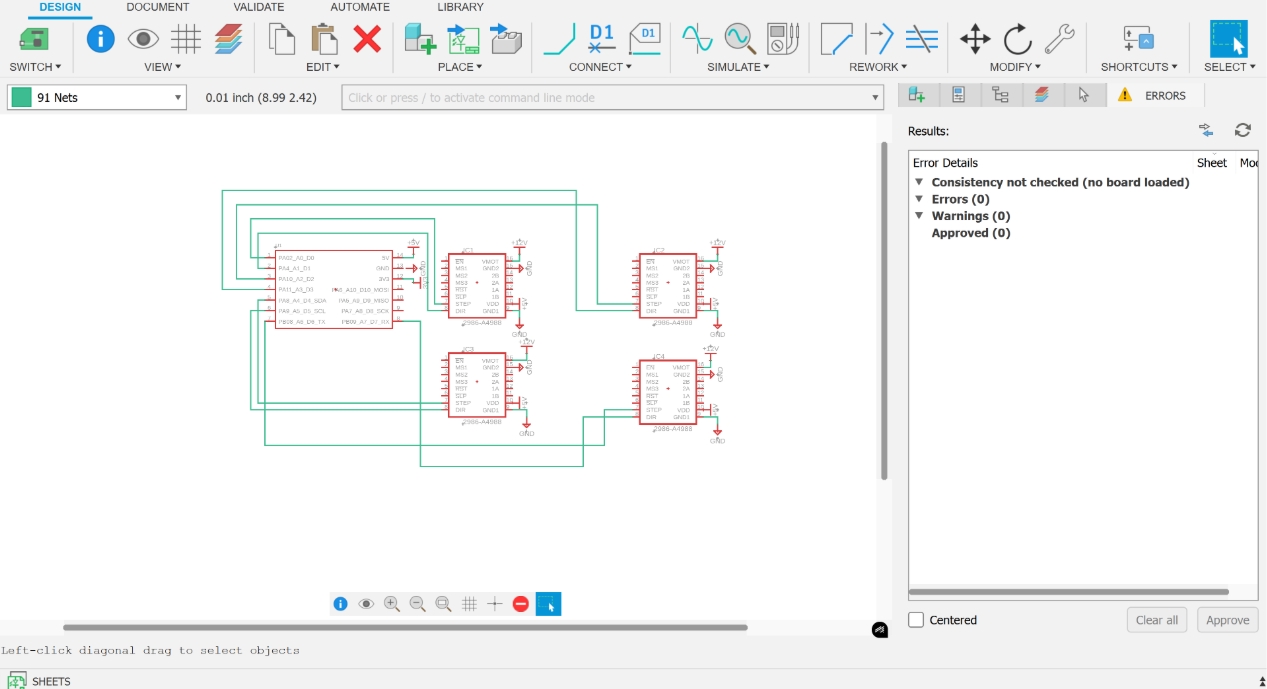Click the canvas bar Info icon

pyautogui.click(x=340, y=604)
